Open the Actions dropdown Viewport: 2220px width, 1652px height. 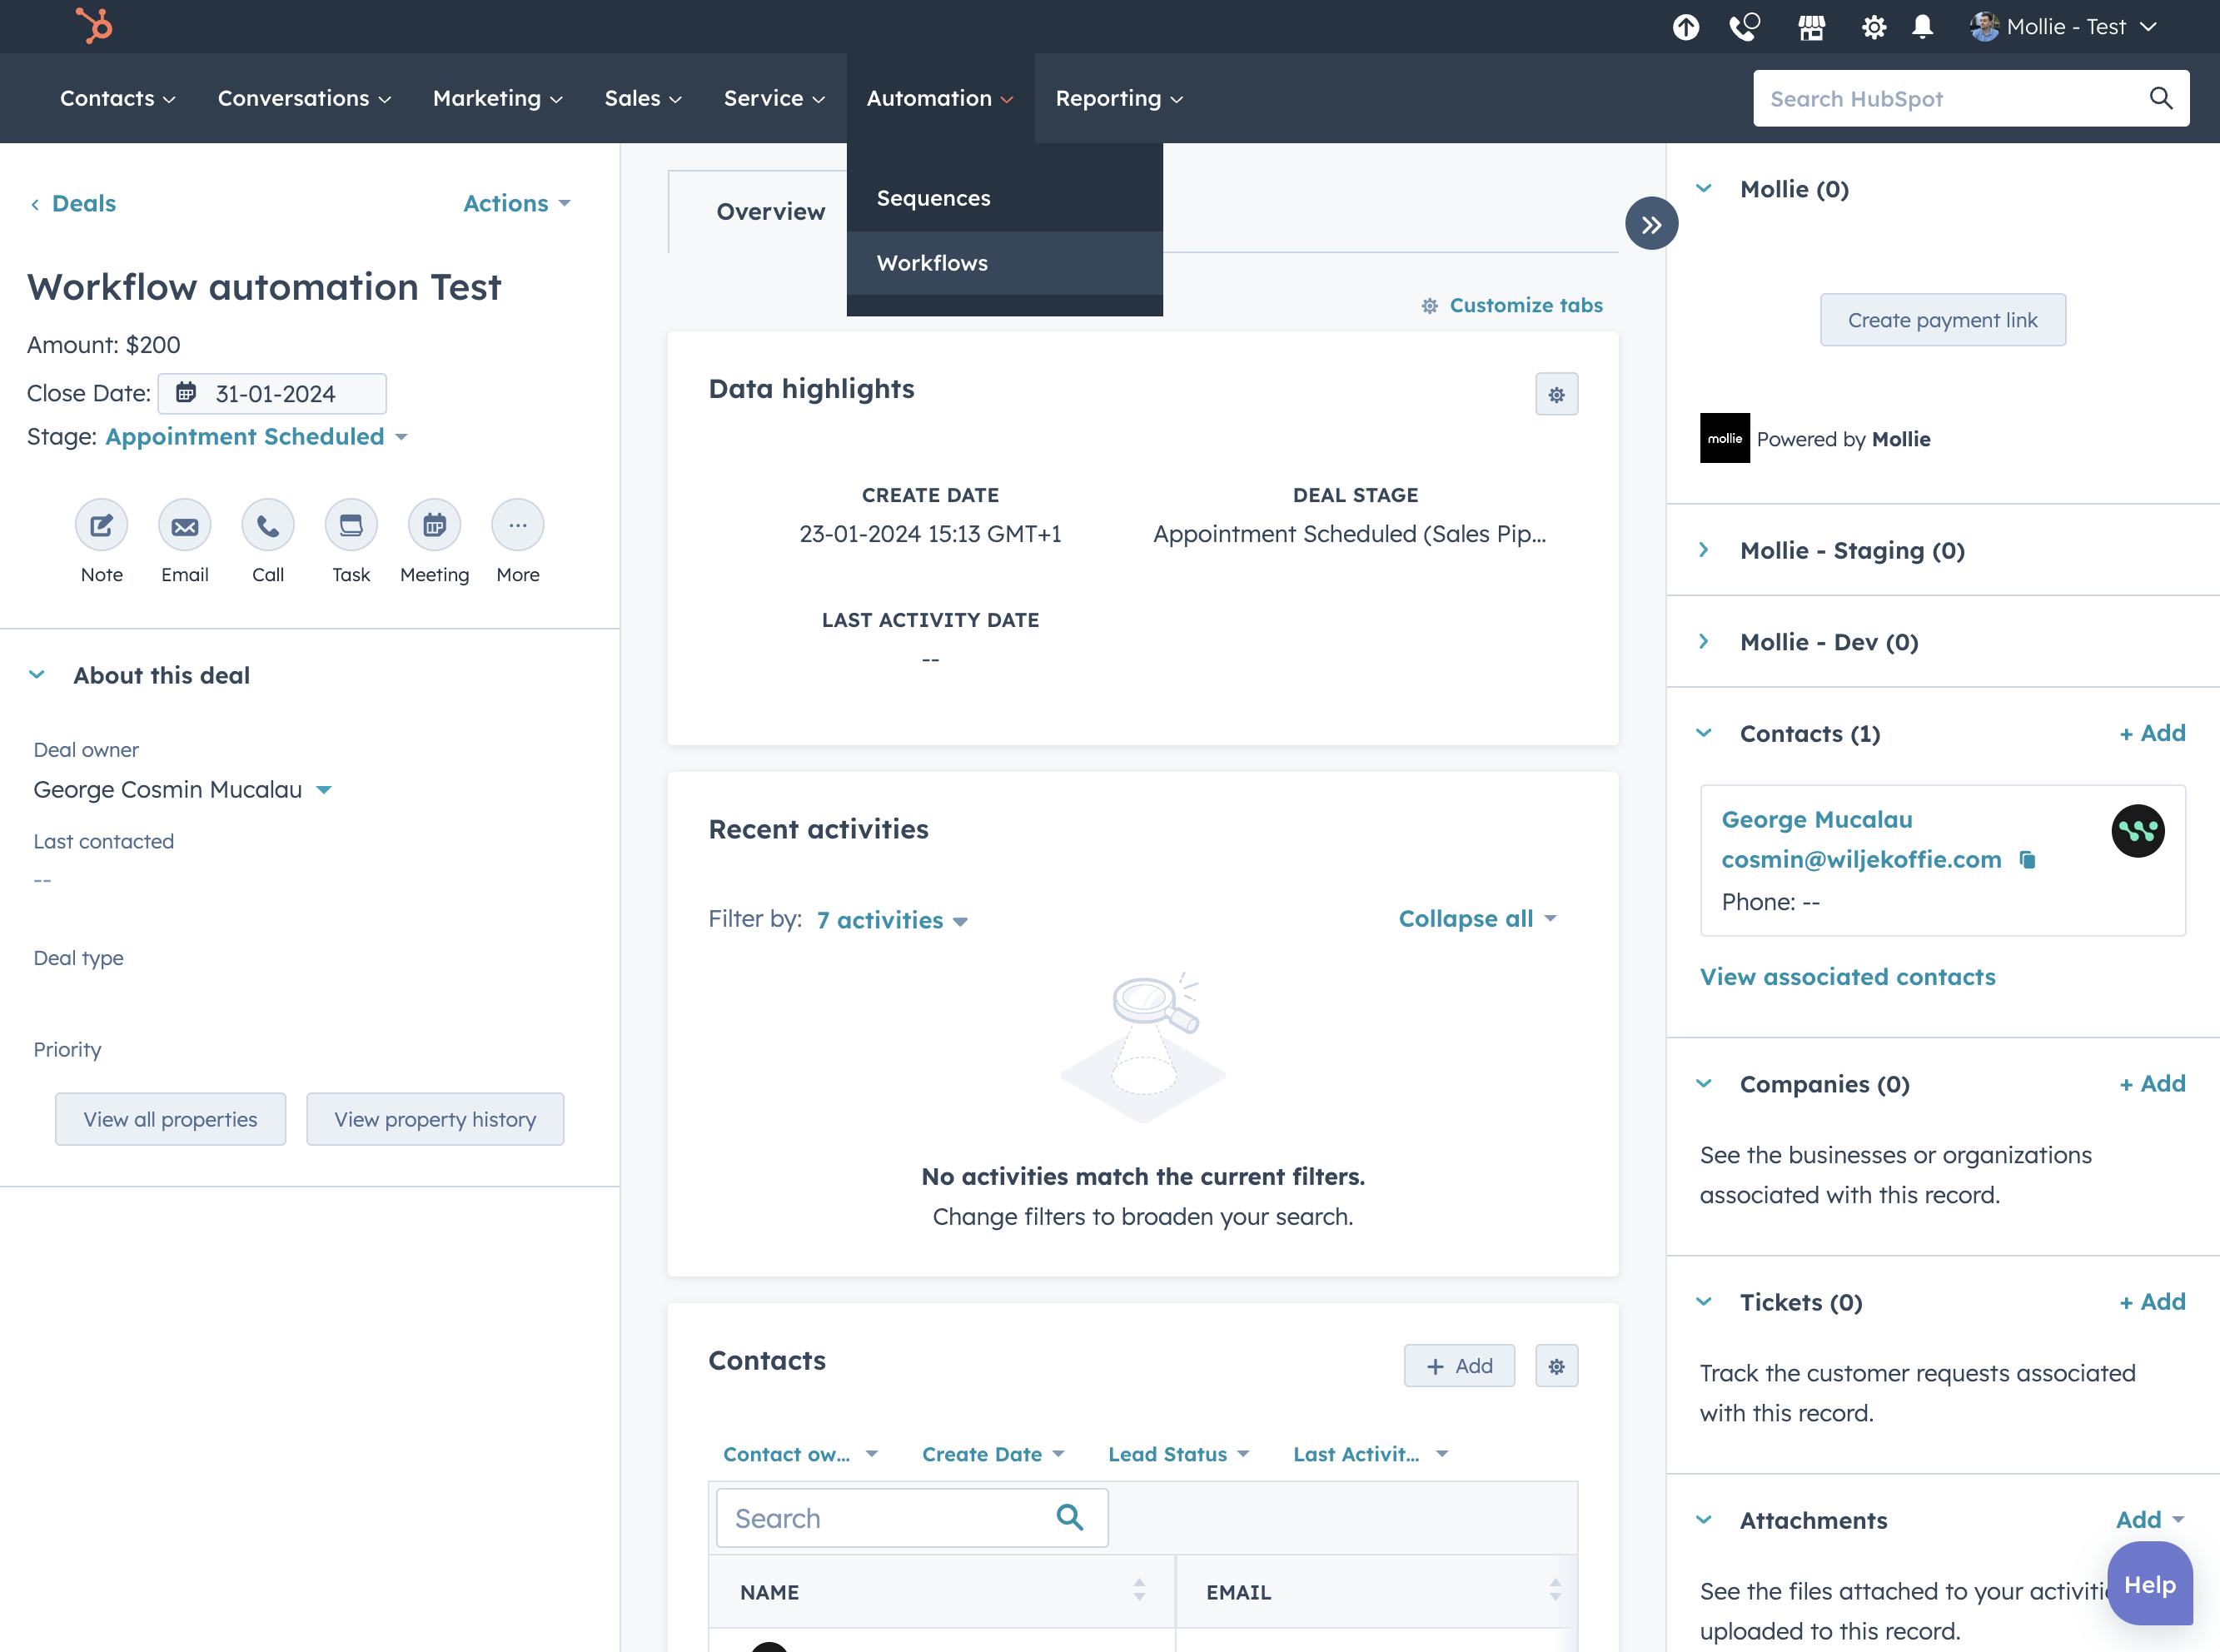(517, 203)
